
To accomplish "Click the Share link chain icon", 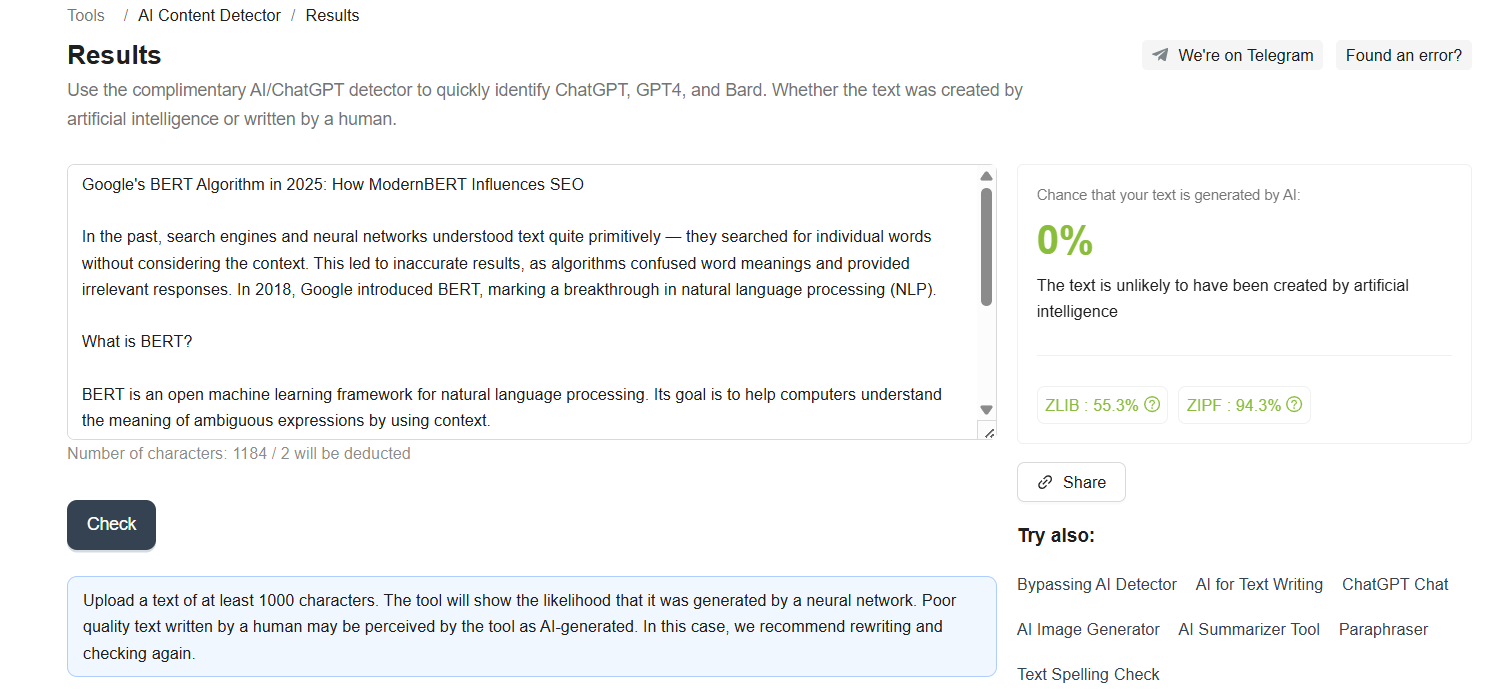I will (1045, 482).
